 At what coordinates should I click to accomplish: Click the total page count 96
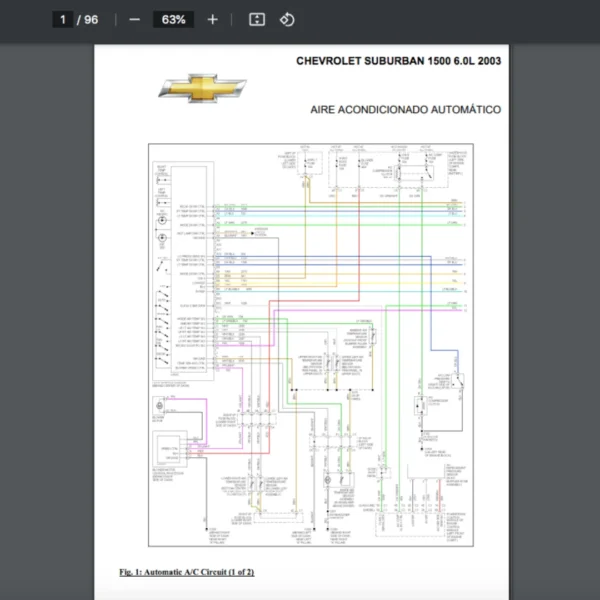91,20
